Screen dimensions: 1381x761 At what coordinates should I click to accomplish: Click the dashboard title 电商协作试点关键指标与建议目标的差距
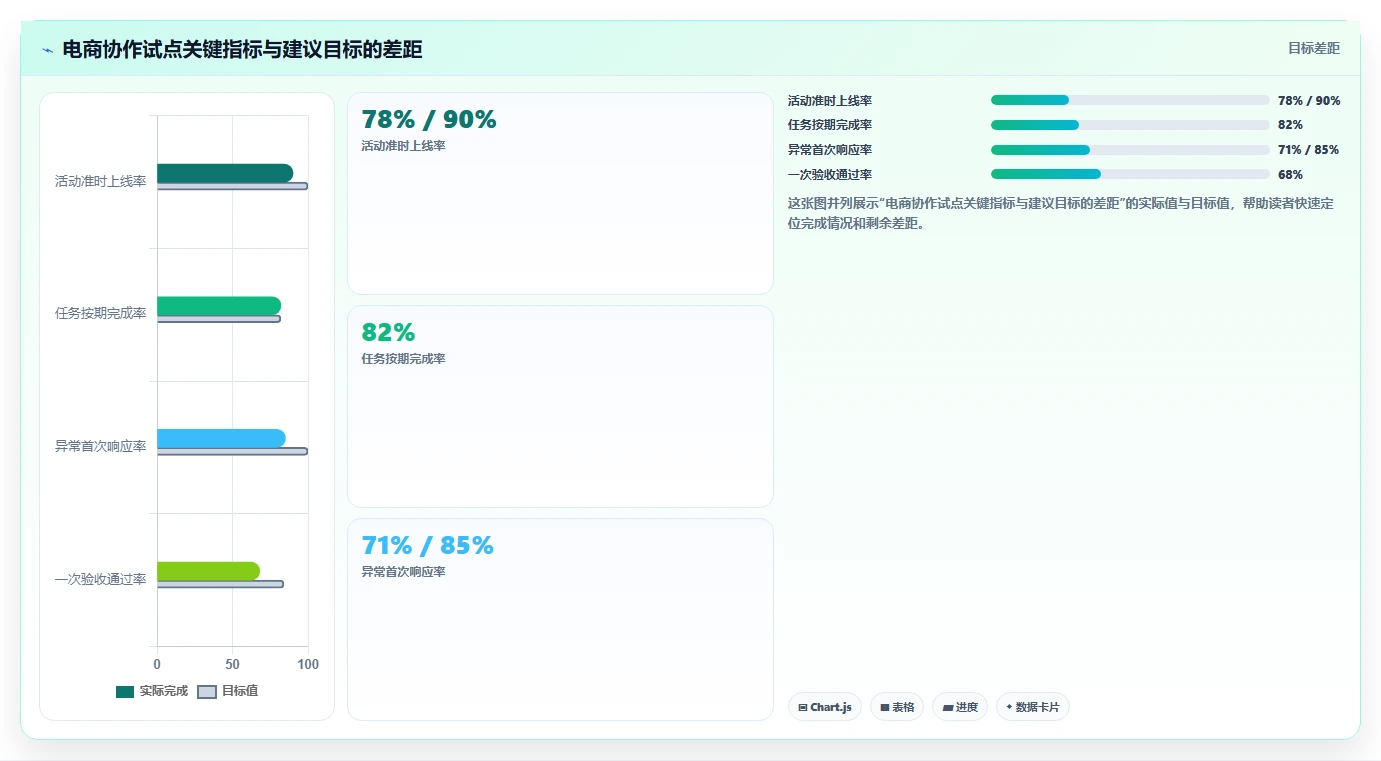coord(242,50)
